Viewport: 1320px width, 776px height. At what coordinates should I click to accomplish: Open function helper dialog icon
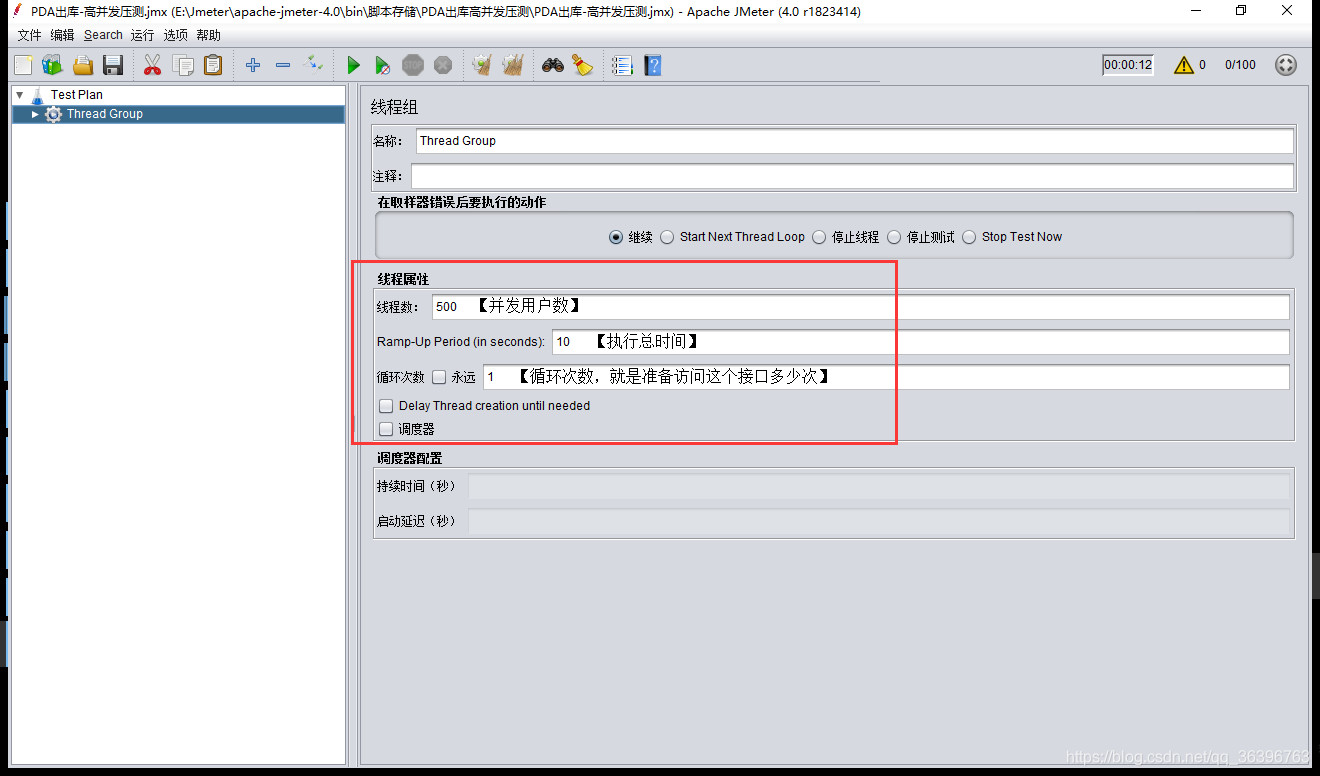click(622, 66)
